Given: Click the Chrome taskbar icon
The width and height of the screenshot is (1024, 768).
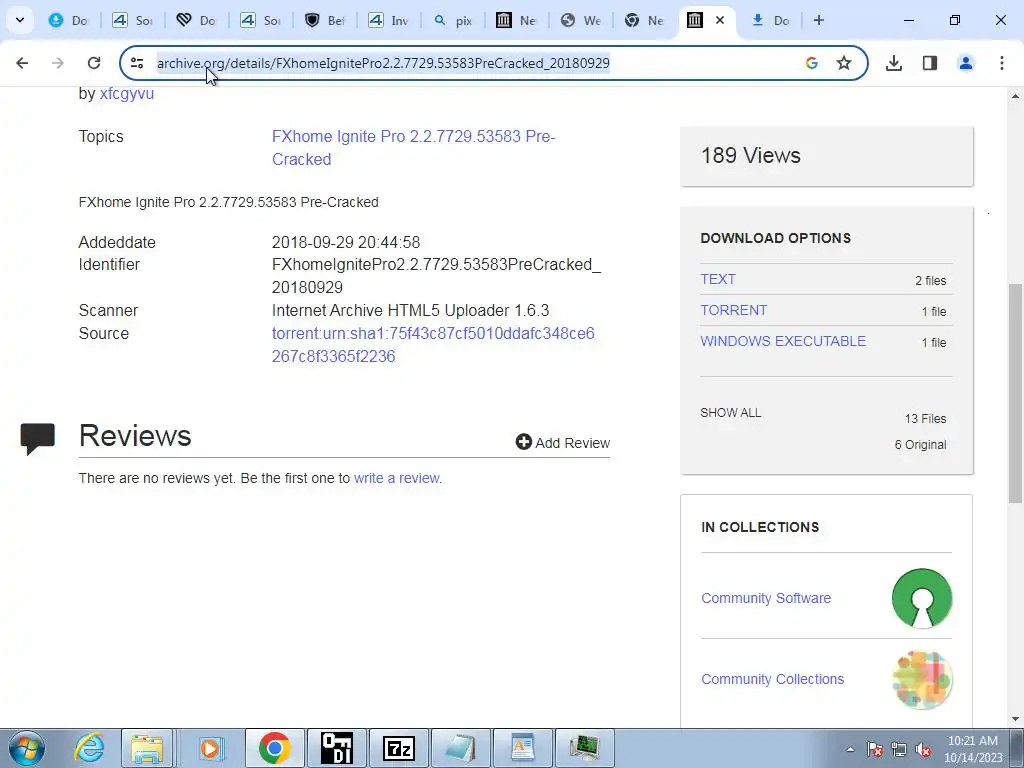Looking at the screenshot, I should point(274,748).
